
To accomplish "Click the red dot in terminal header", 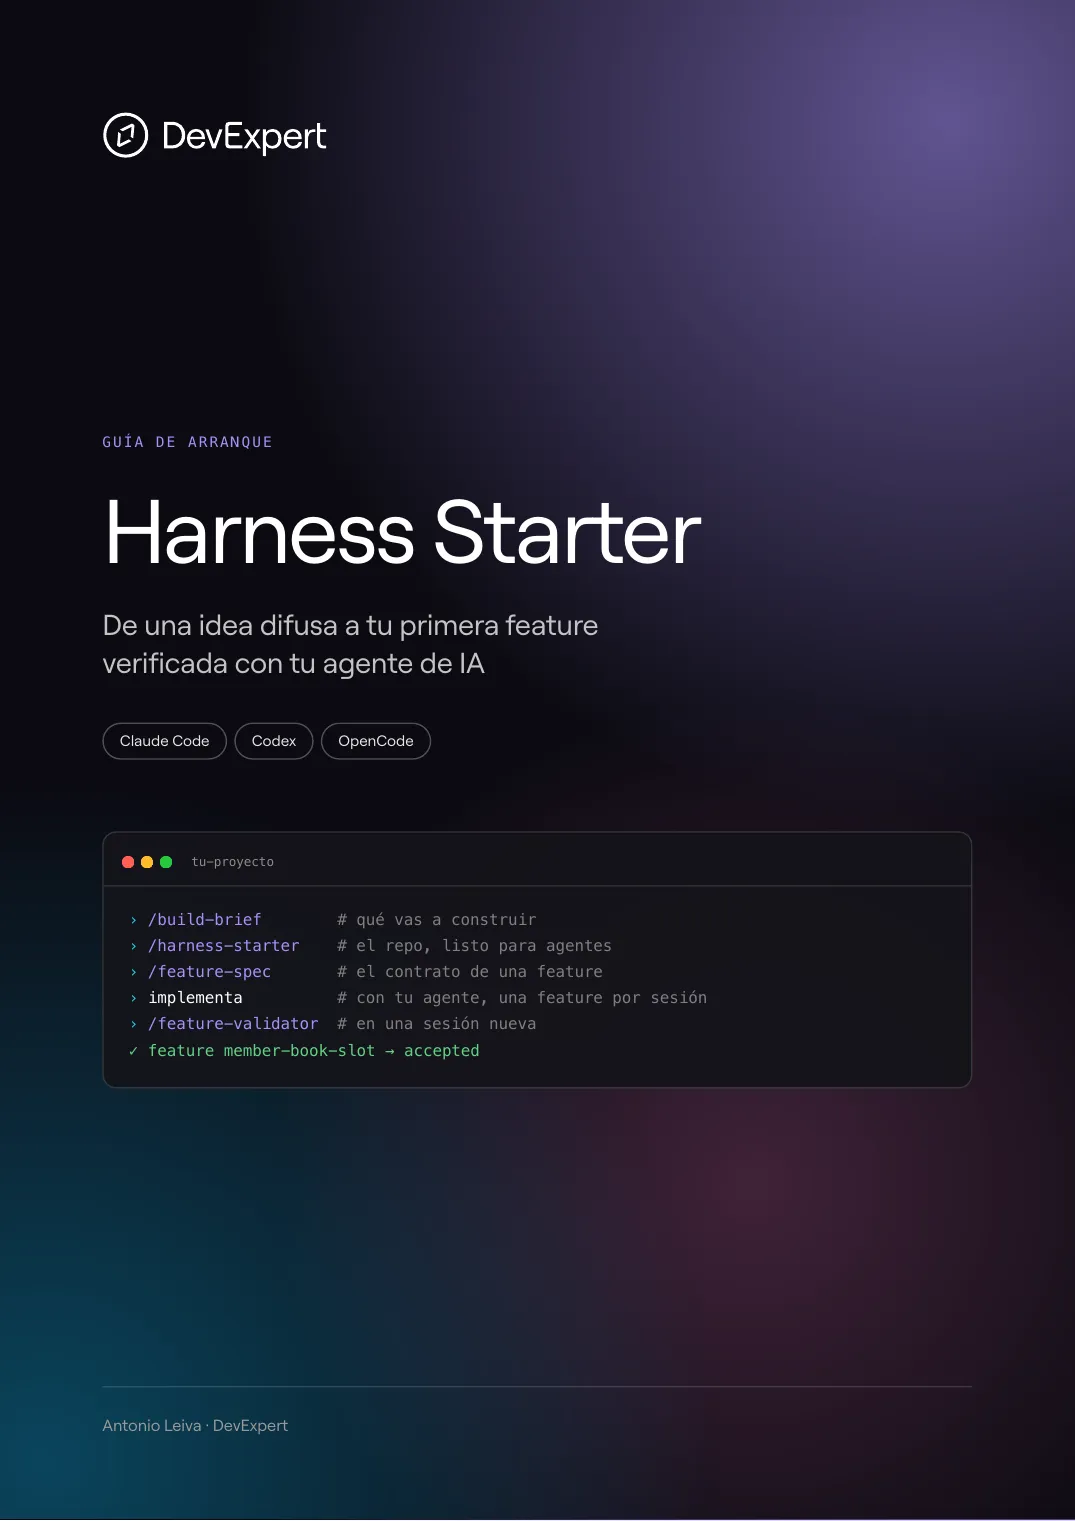I will point(128,862).
